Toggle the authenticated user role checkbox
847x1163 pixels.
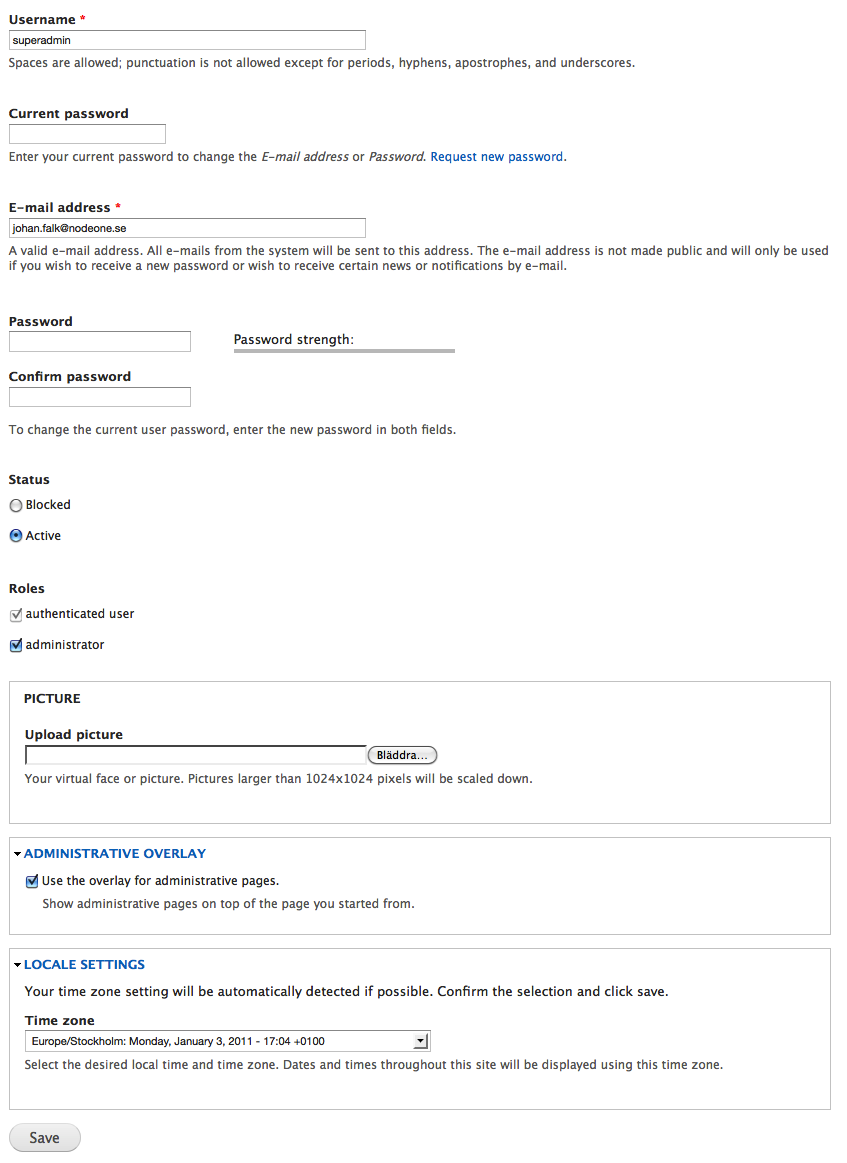16,615
